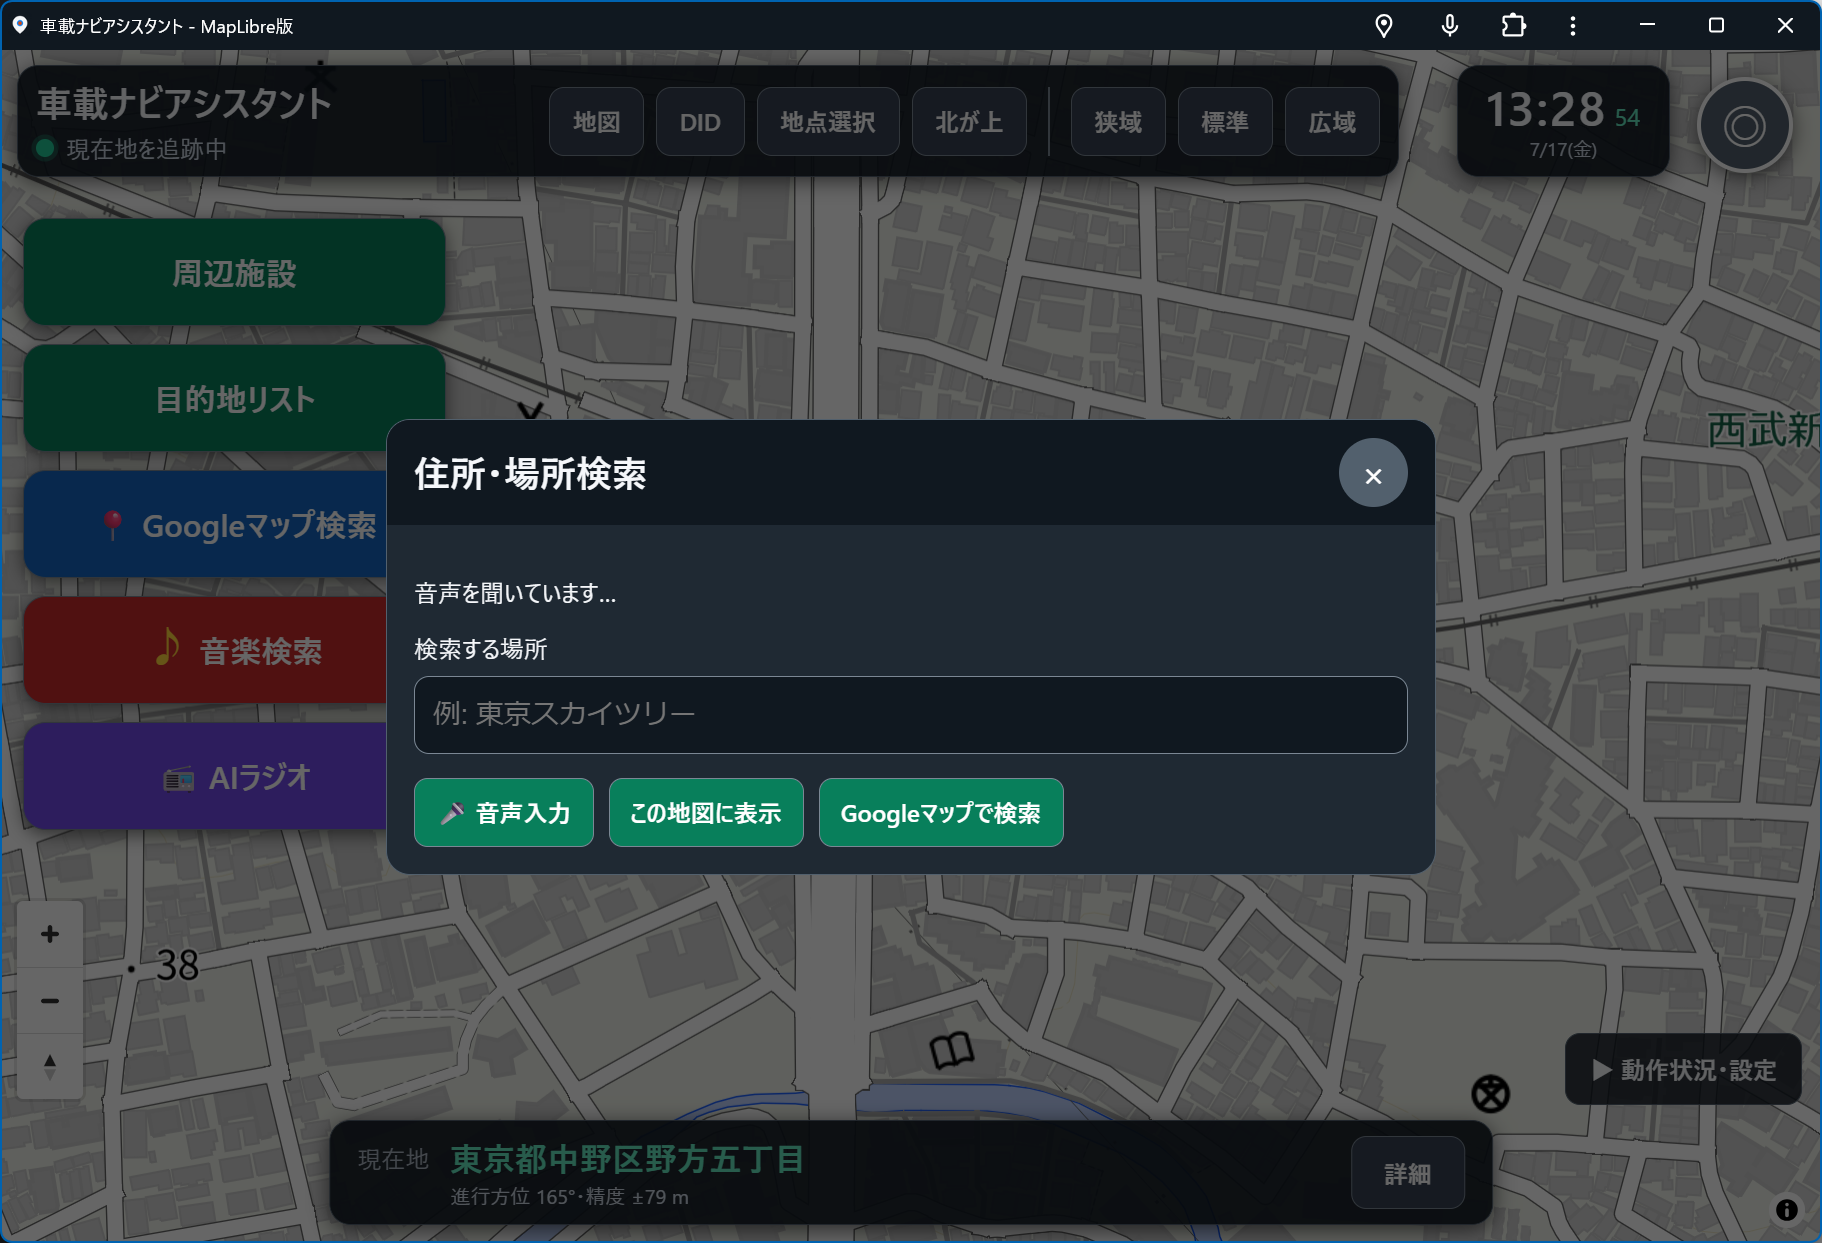Viewport: 1822px width, 1243px height.
Task: Zoom in with the plus map control
Action: click(50, 934)
